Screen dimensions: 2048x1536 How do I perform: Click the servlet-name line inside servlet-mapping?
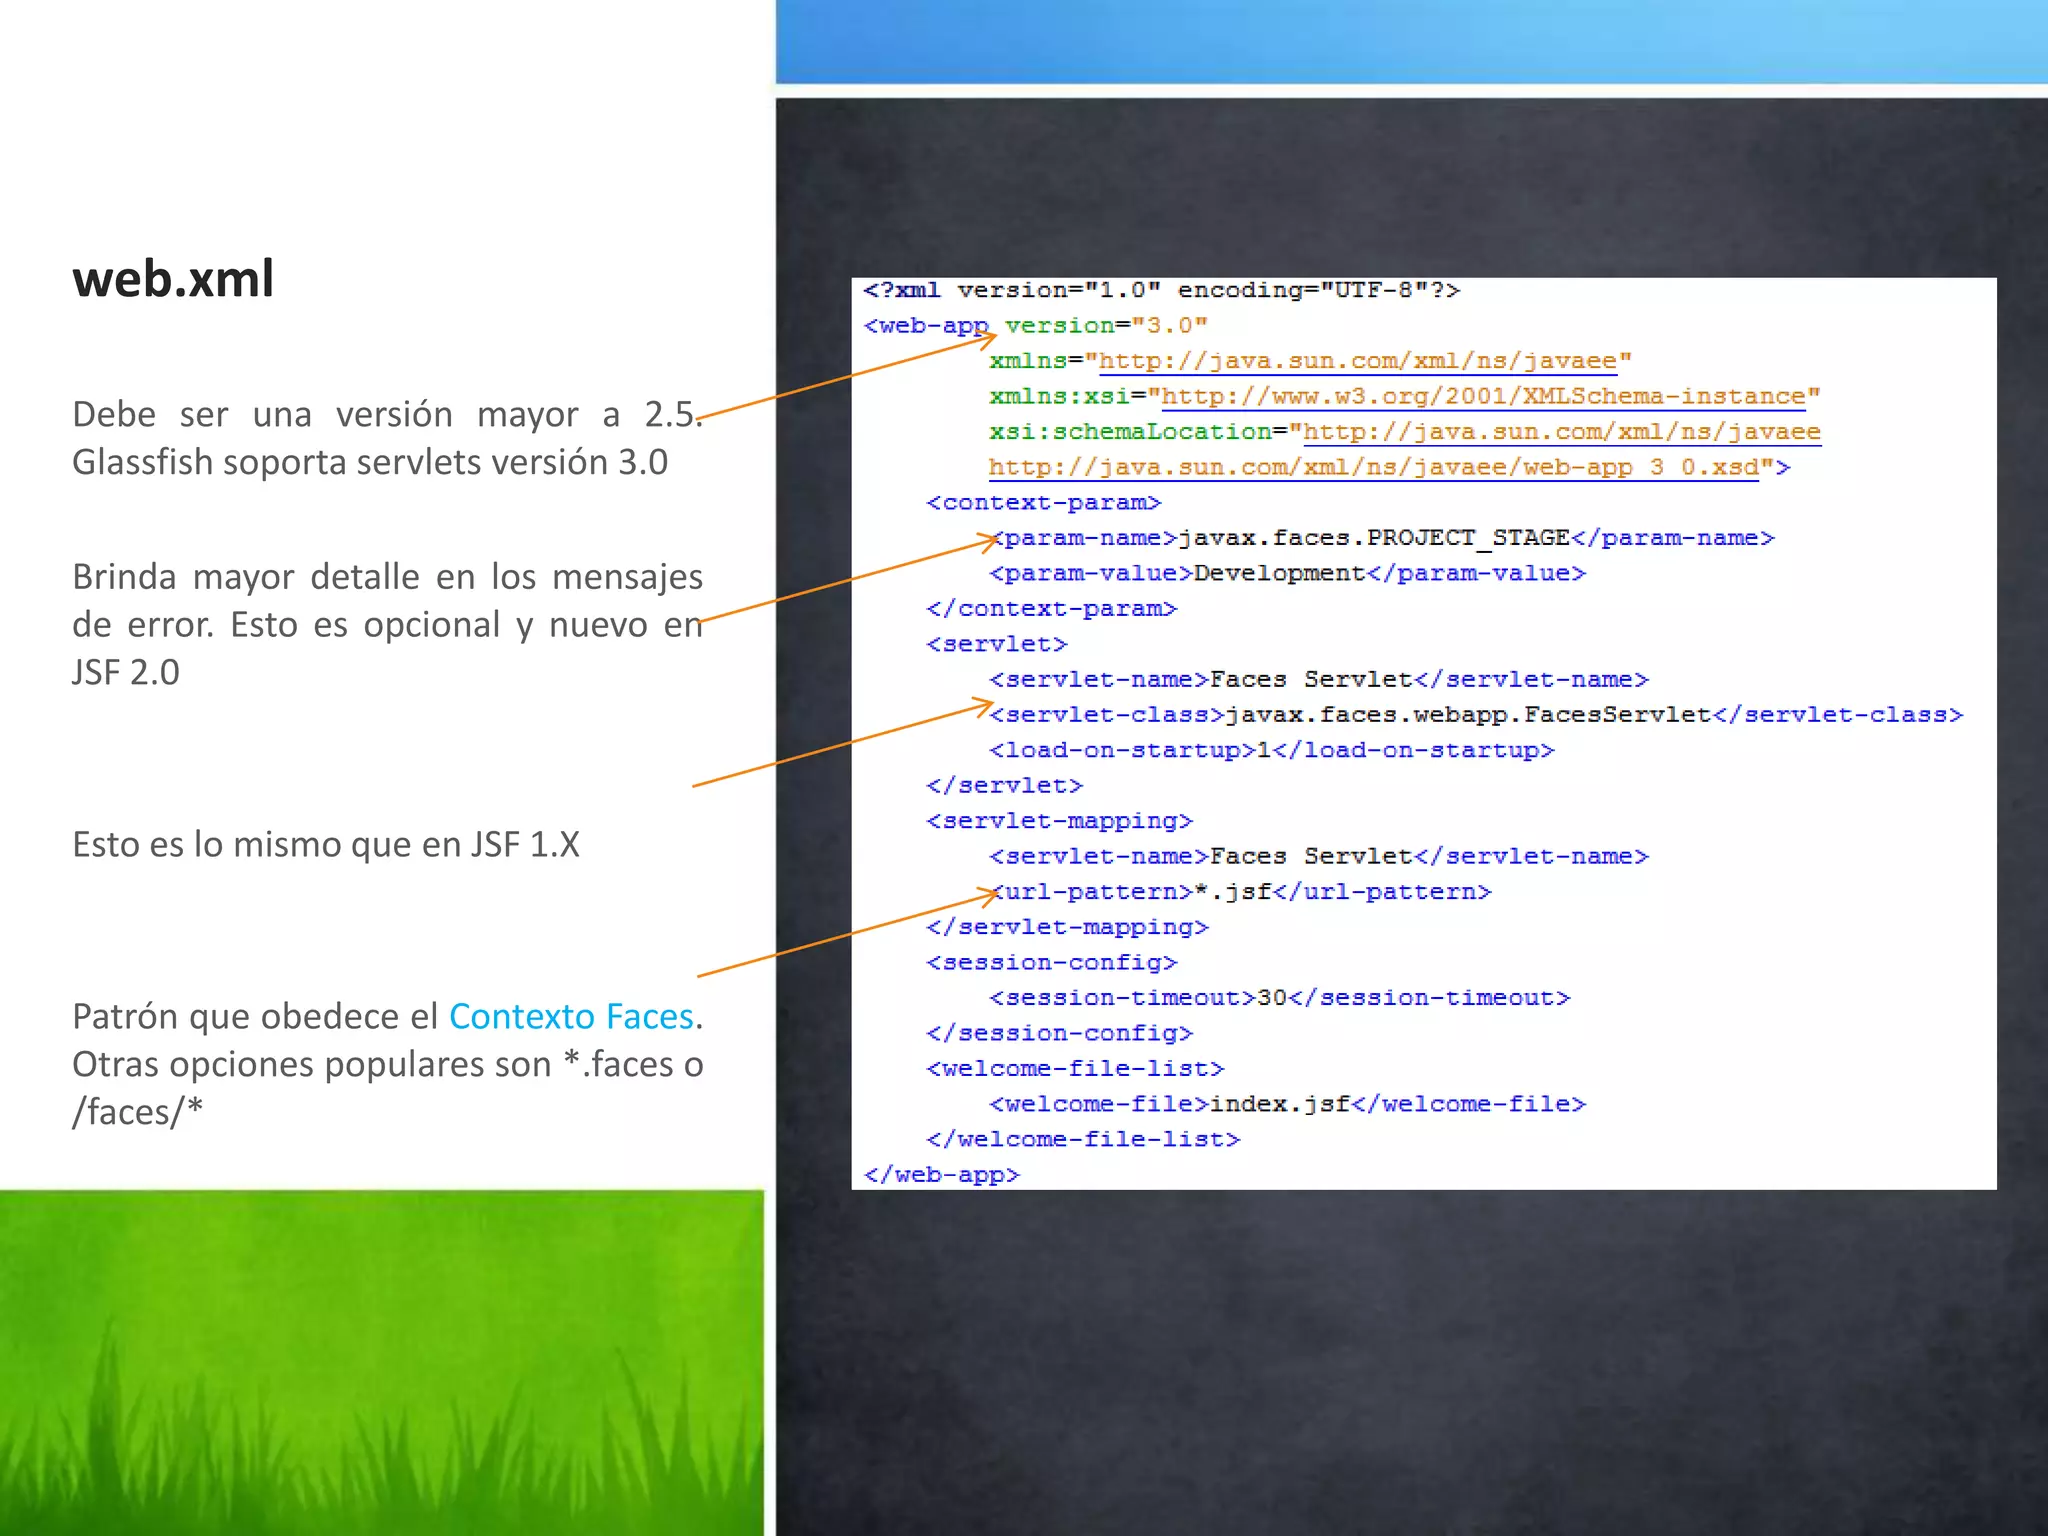click(1319, 856)
